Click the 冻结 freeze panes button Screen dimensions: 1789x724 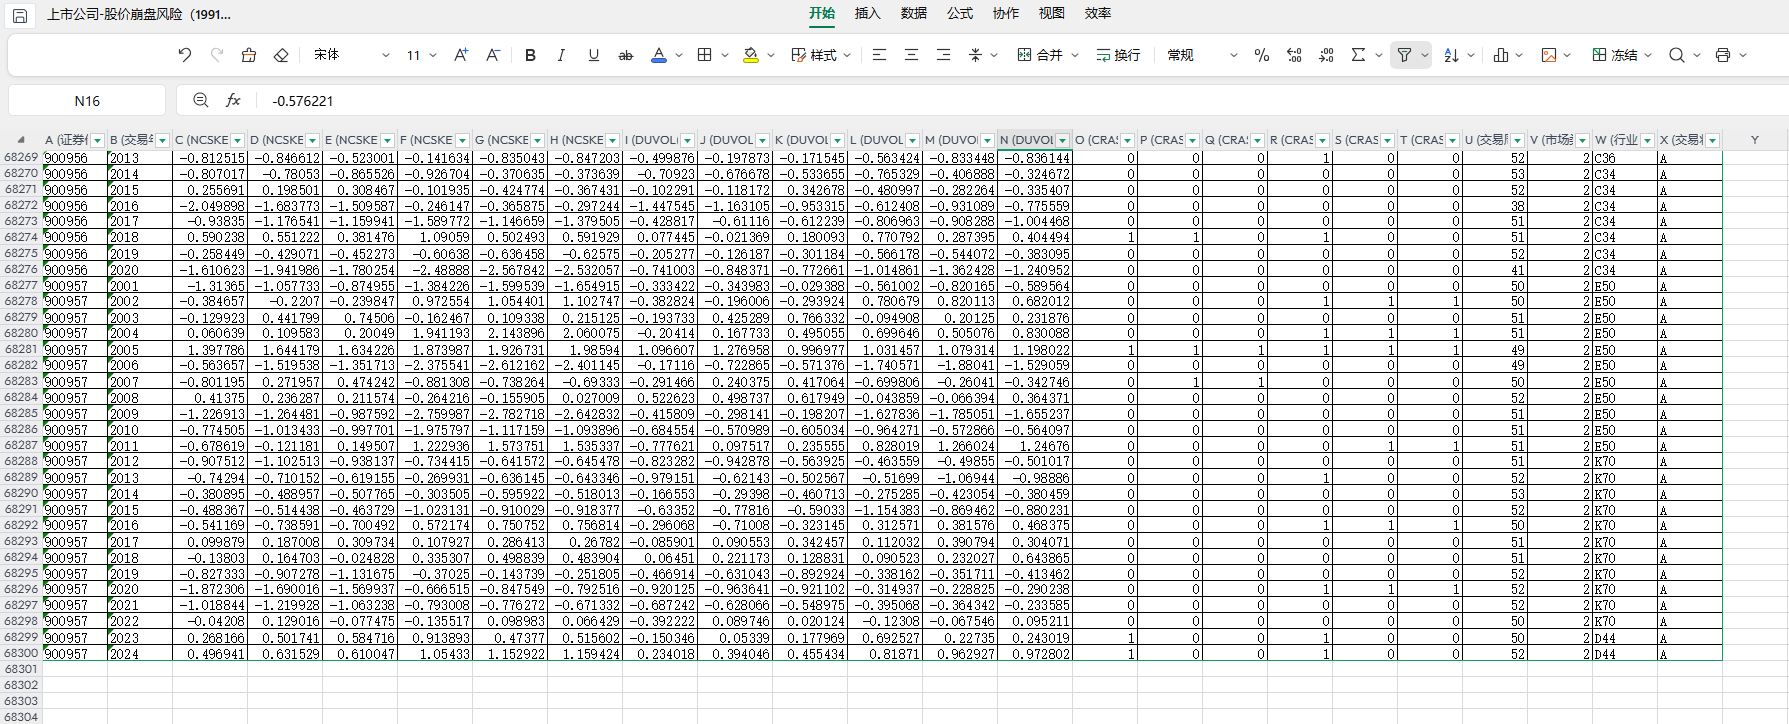[1615, 55]
